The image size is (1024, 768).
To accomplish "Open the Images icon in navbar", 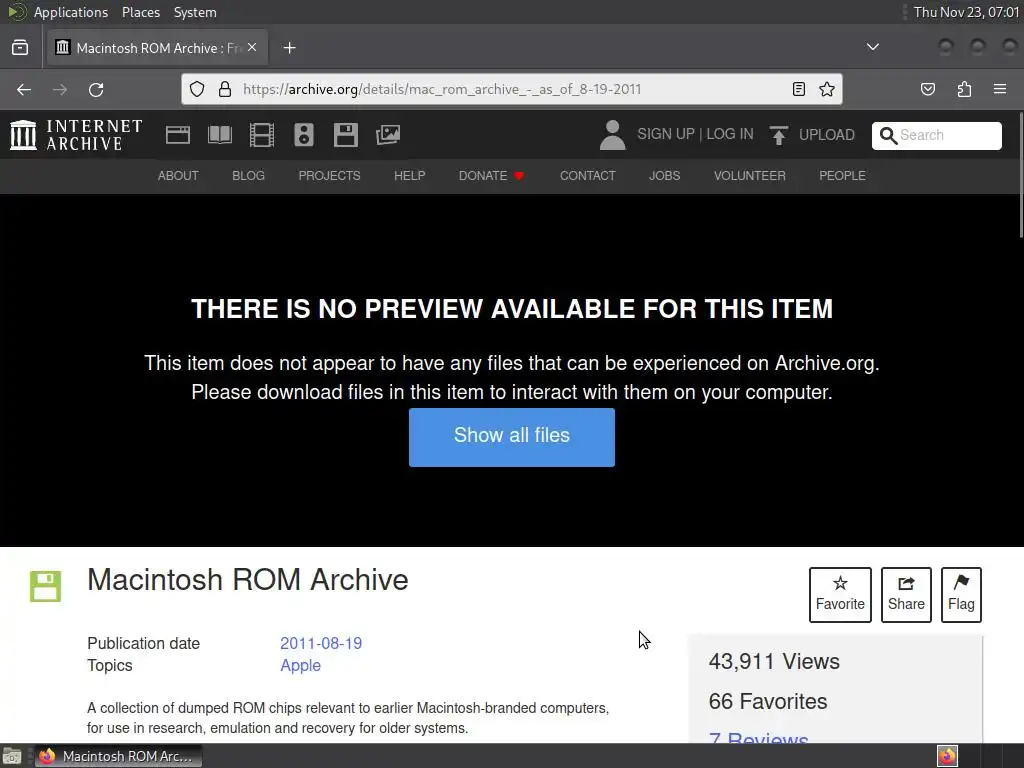I will [x=388, y=135].
